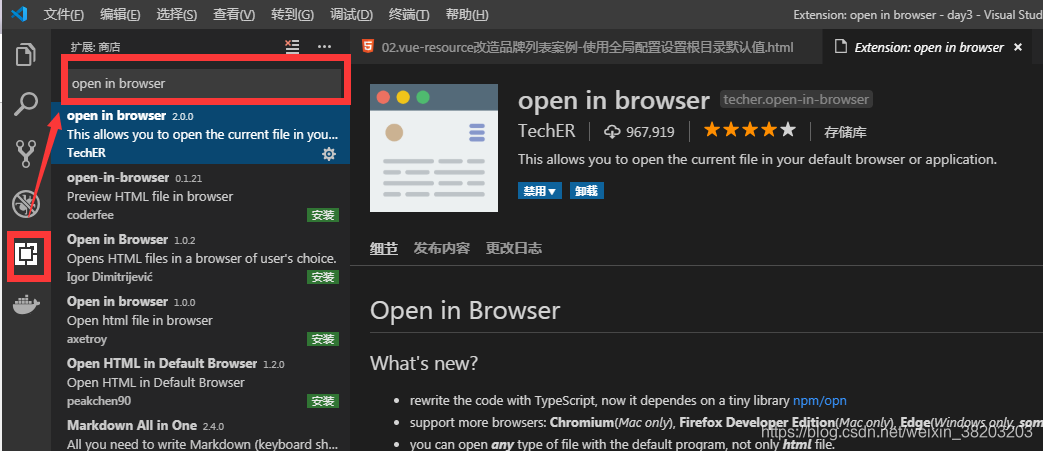Expand the 禁用 disable dropdown button
1043x451 pixels.
(540, 191)
